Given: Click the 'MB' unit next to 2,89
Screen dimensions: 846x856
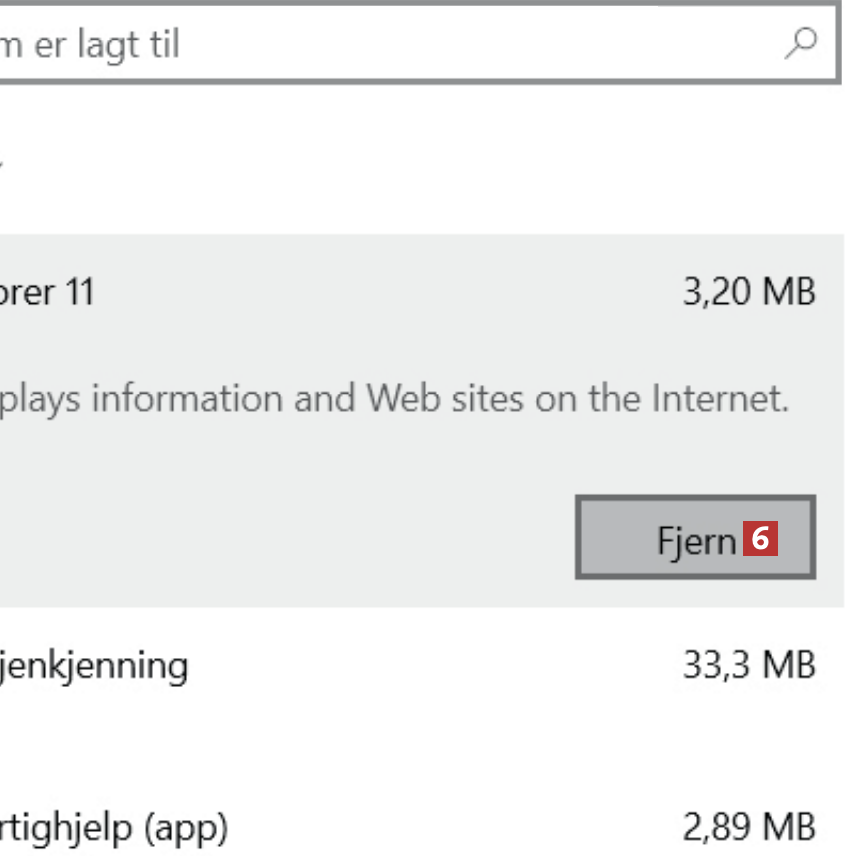Looking at the screenshot, I should coord(788,828).
